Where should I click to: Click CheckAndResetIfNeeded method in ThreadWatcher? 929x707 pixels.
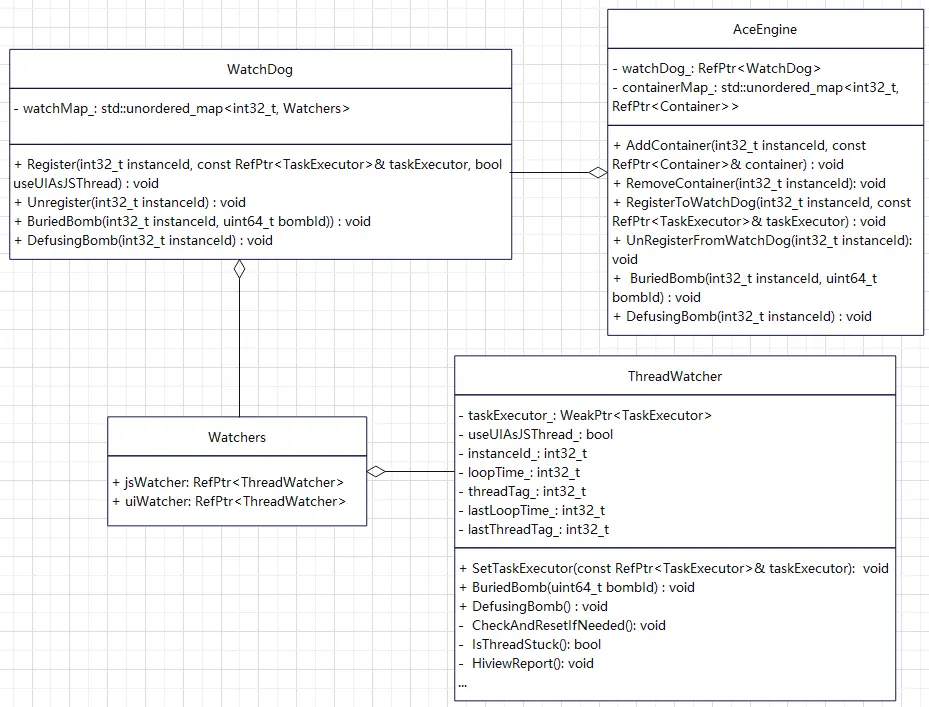pyautogui.click(x=562, y=625)
